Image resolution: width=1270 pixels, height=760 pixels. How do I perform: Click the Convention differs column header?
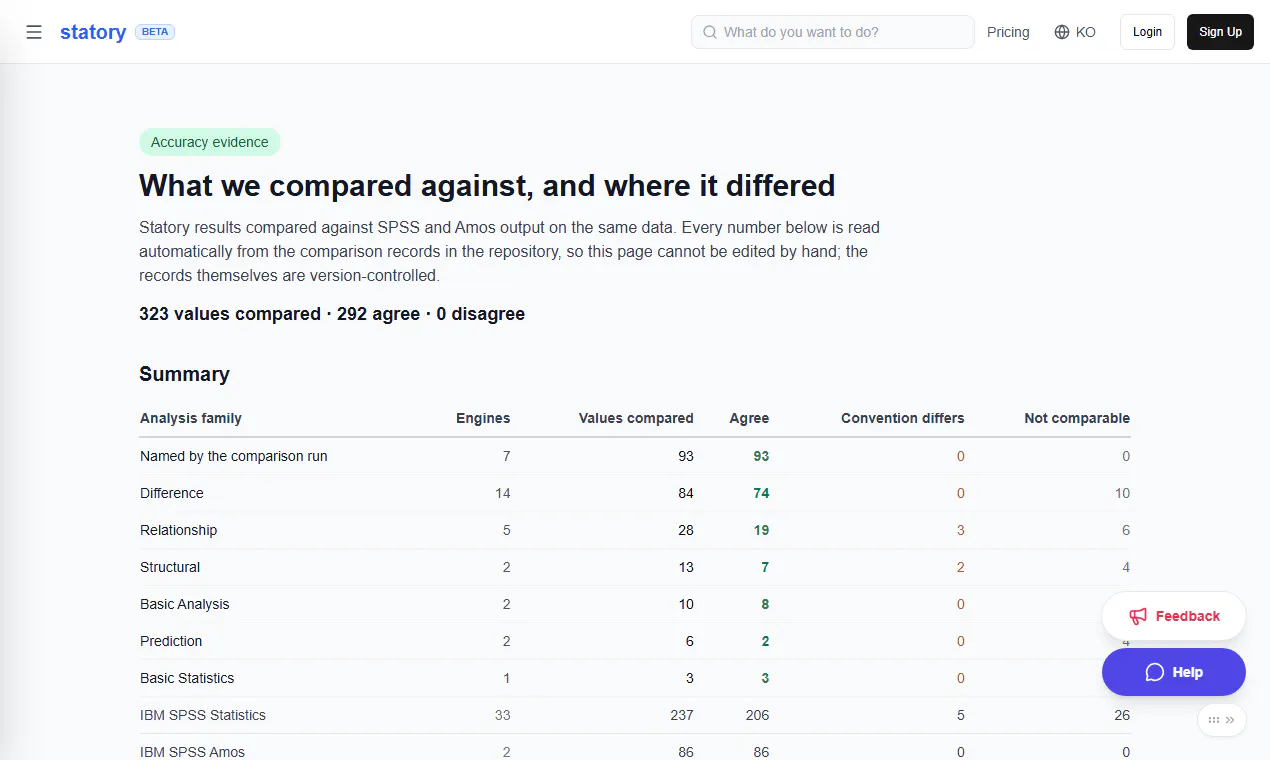903,418
